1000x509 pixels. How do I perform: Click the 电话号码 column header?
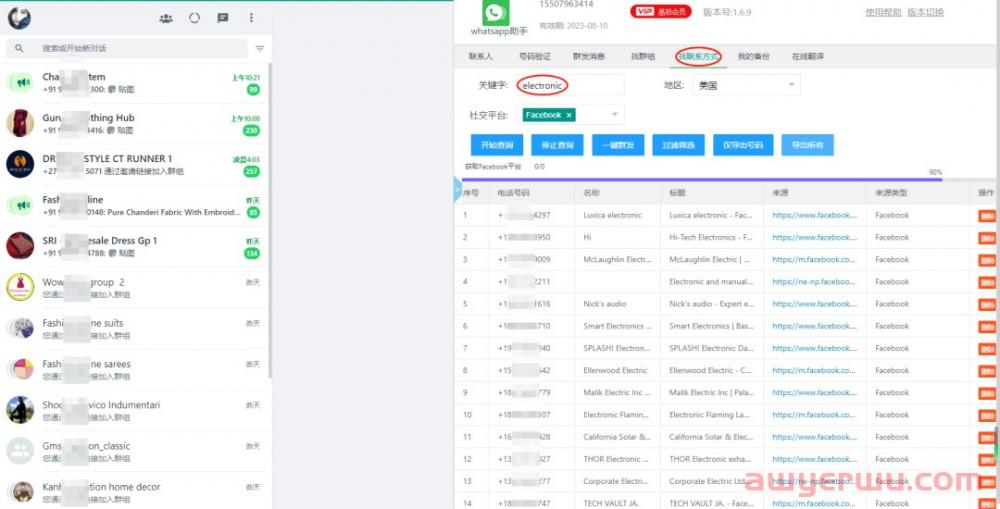(513, 193)
